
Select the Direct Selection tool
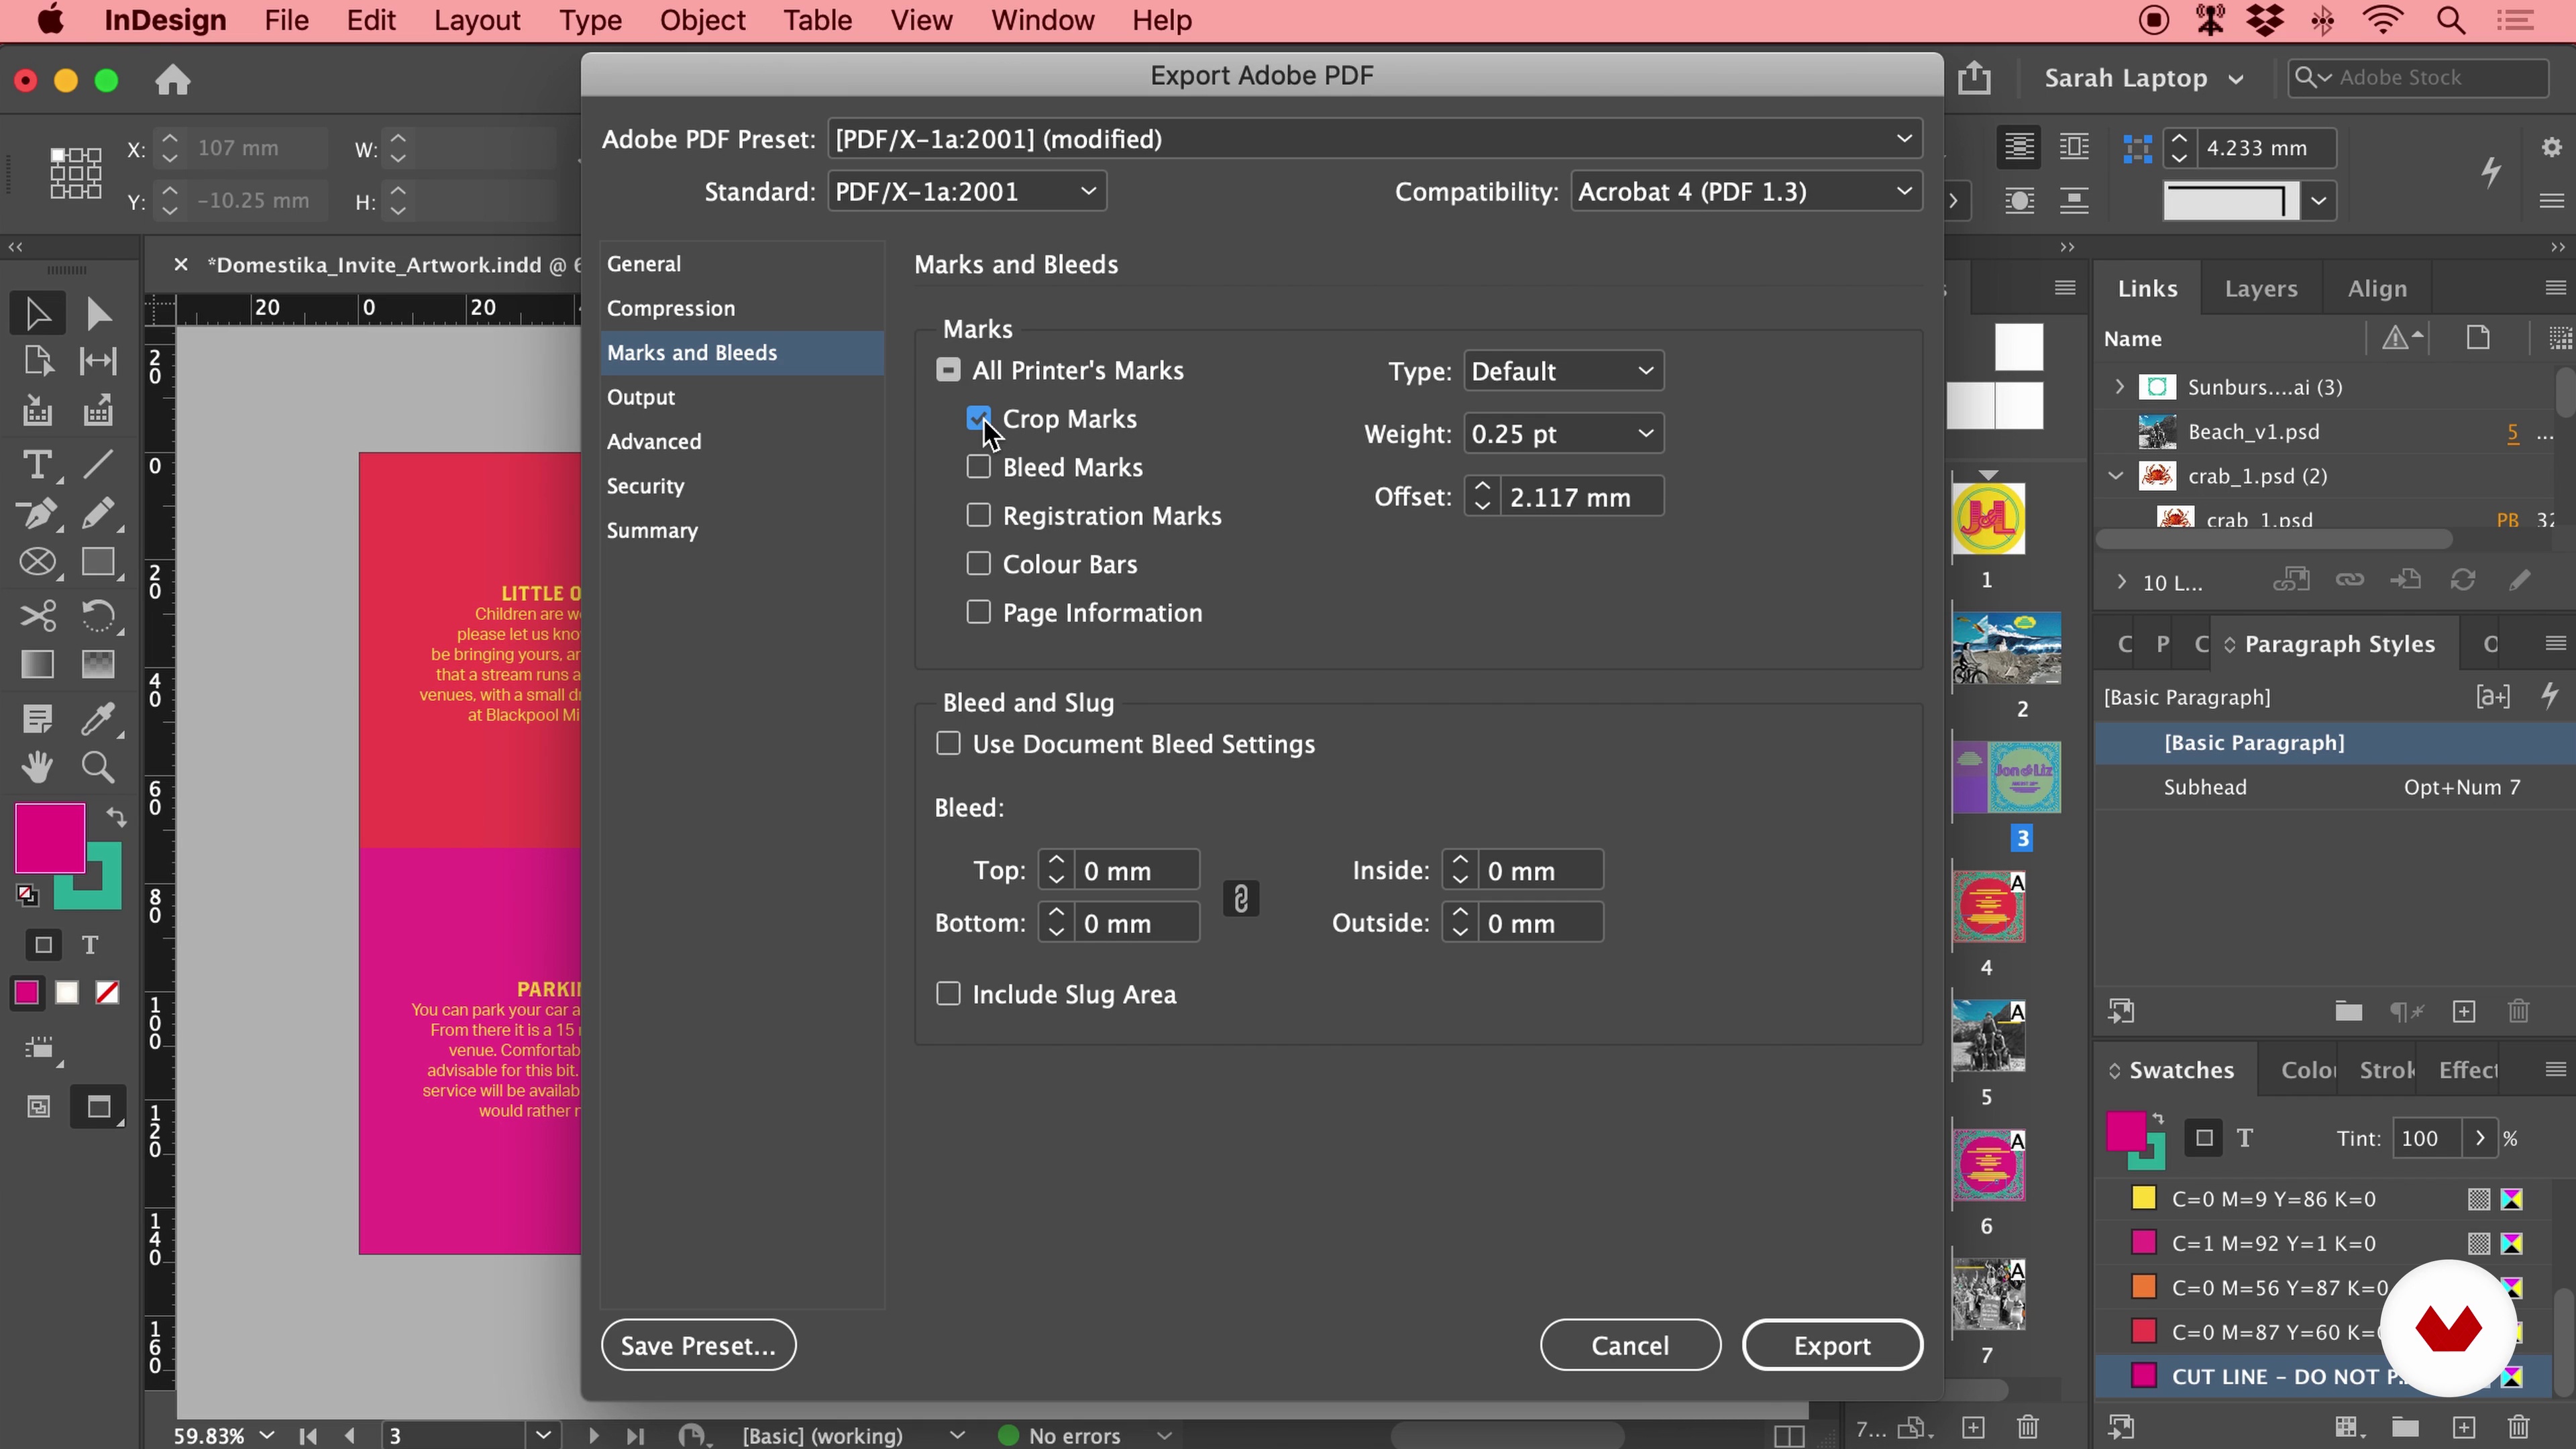[97, 313]
